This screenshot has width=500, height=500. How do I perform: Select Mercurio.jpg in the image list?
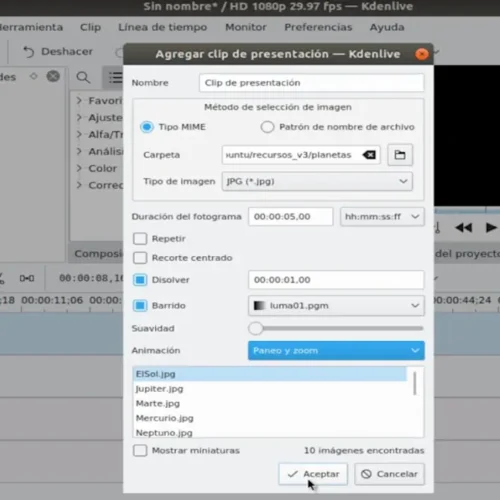point(270,418)
